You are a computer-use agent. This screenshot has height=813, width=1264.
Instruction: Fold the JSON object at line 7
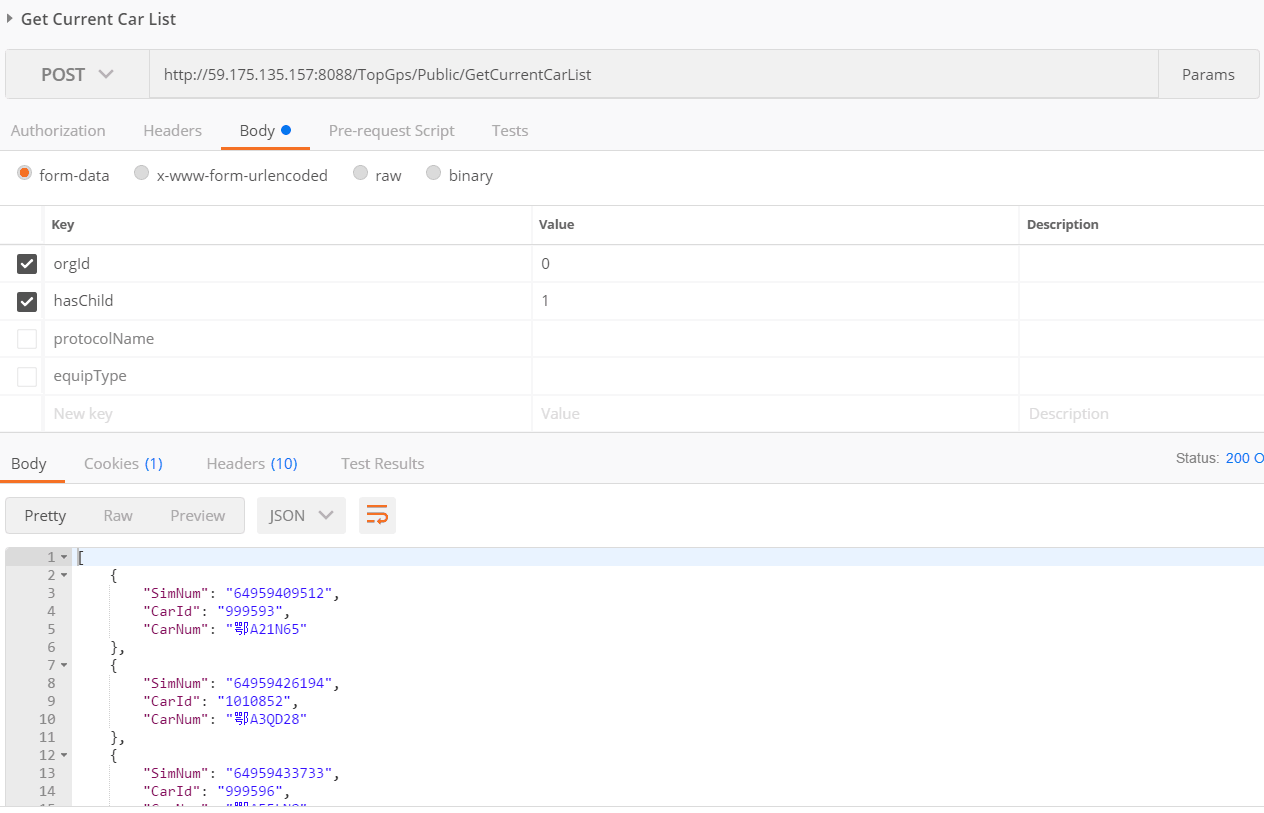point(65,665)
